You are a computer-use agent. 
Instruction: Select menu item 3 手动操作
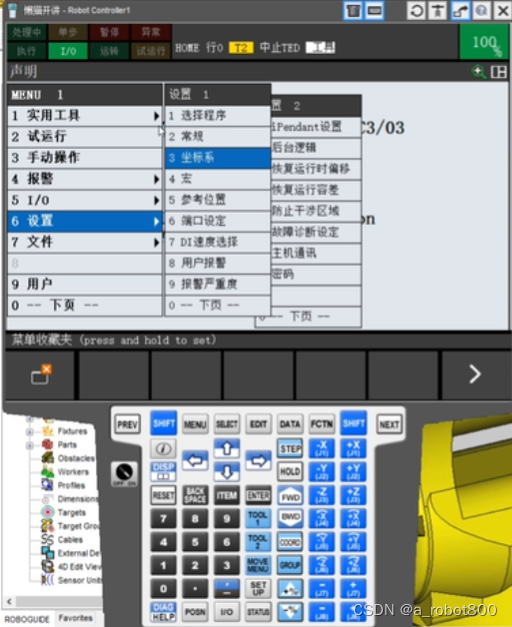point(85,158)
